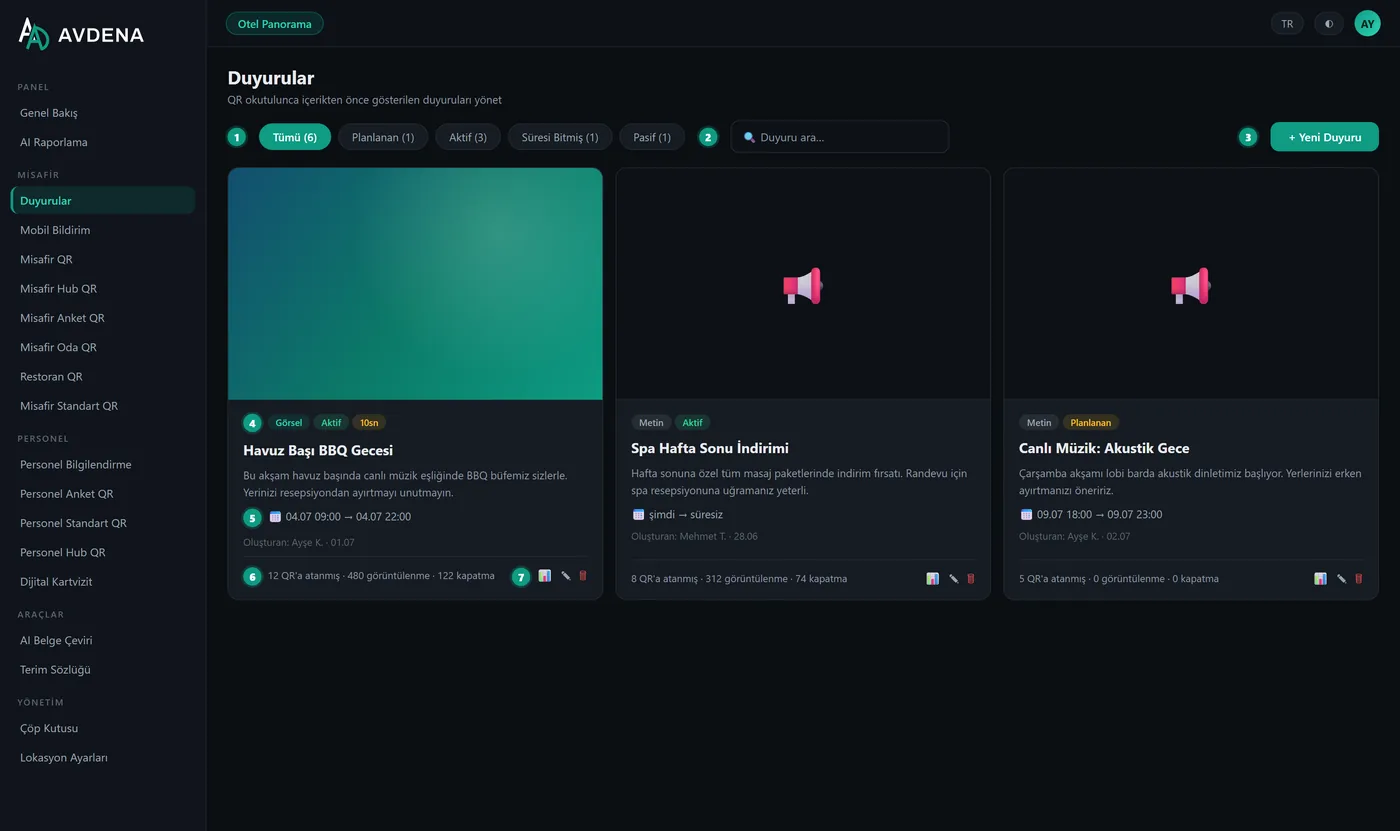The width and height of the screenshot is (1400, 831).
Task: Open statistics chart for Havuz Başı BBQ Gecesi
Action: (x=545, y=576)
